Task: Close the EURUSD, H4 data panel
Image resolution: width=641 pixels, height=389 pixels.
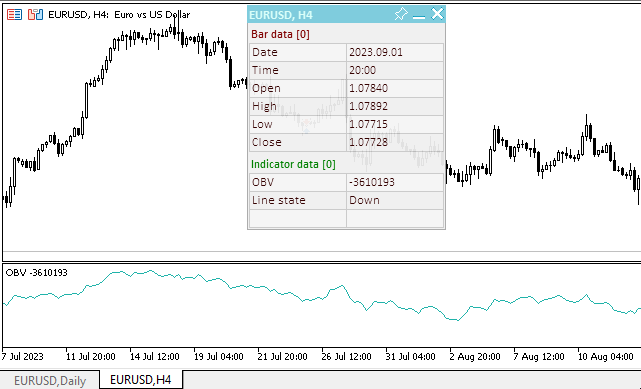Action: [437, 14]
